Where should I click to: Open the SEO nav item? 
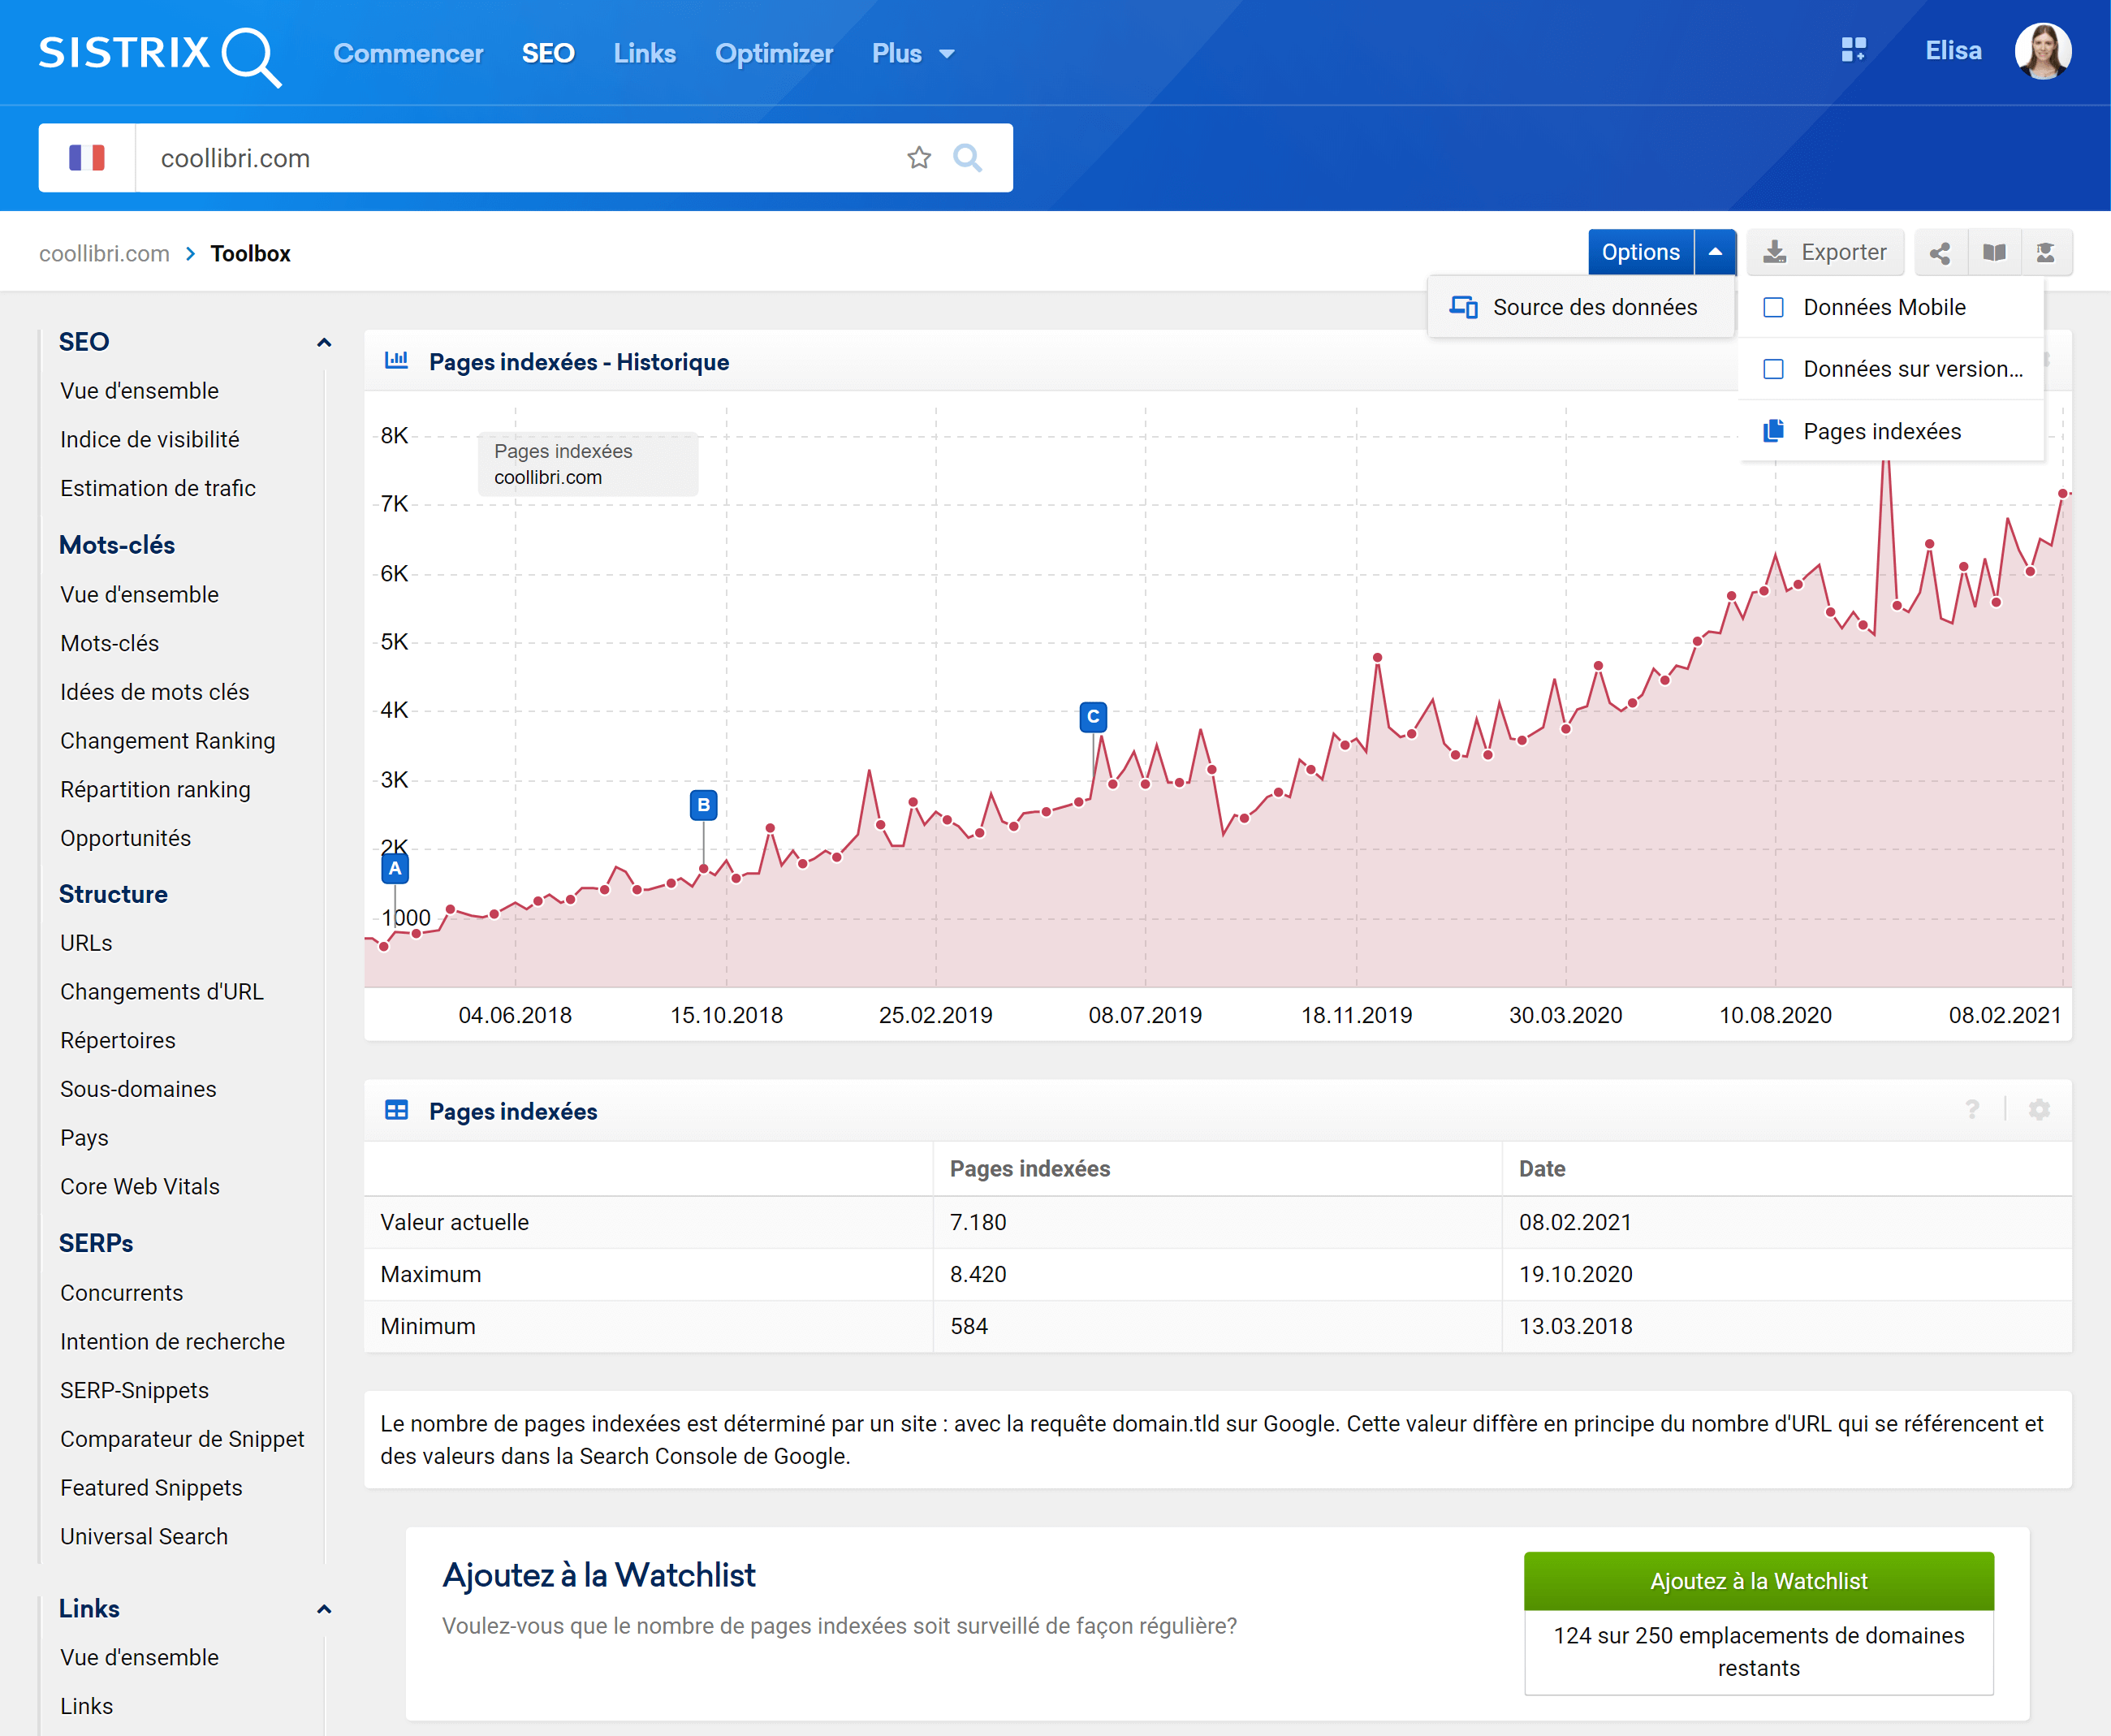coord(548,54)
